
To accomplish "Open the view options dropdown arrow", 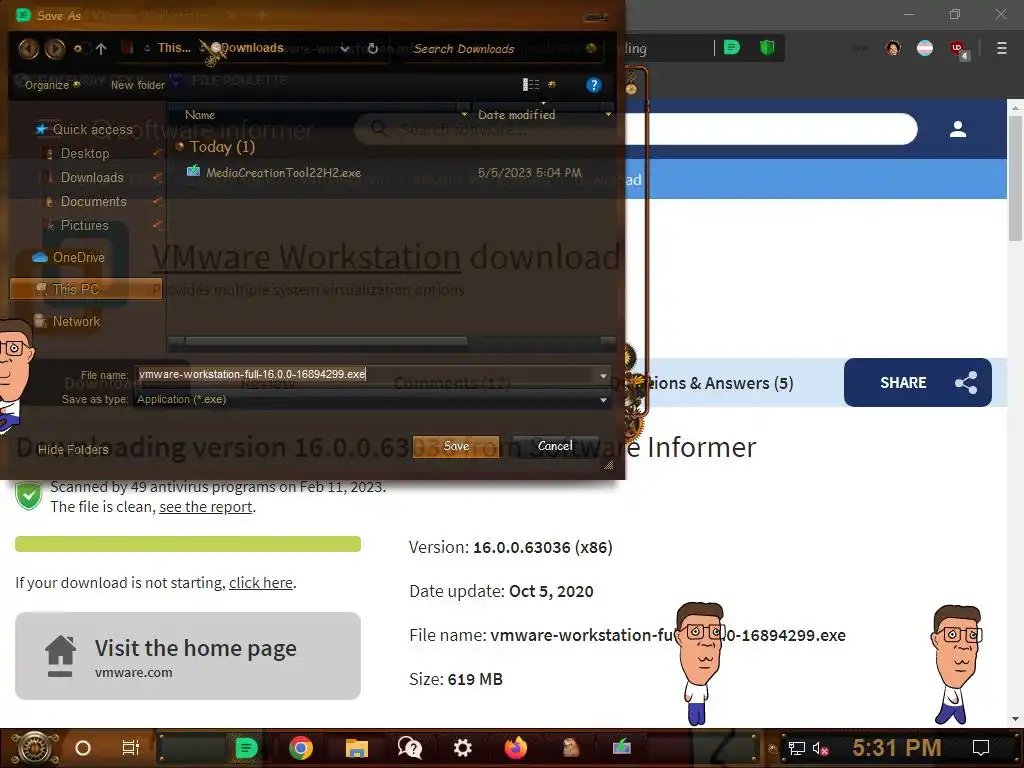I will coord(552,84).
